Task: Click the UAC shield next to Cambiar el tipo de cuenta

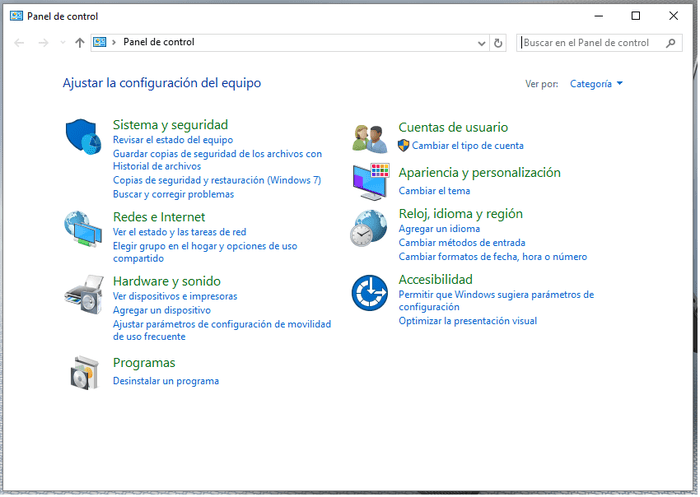Action: (403, 146)
